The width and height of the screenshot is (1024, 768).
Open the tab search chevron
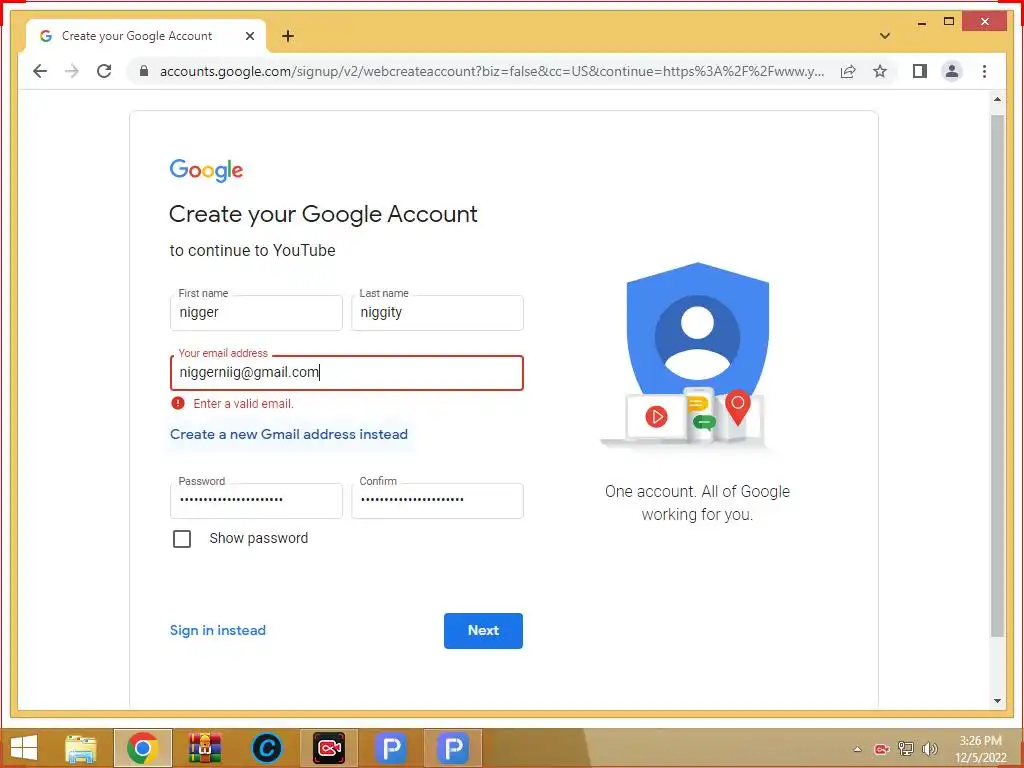pyautogui.click(x=885, y=36)
